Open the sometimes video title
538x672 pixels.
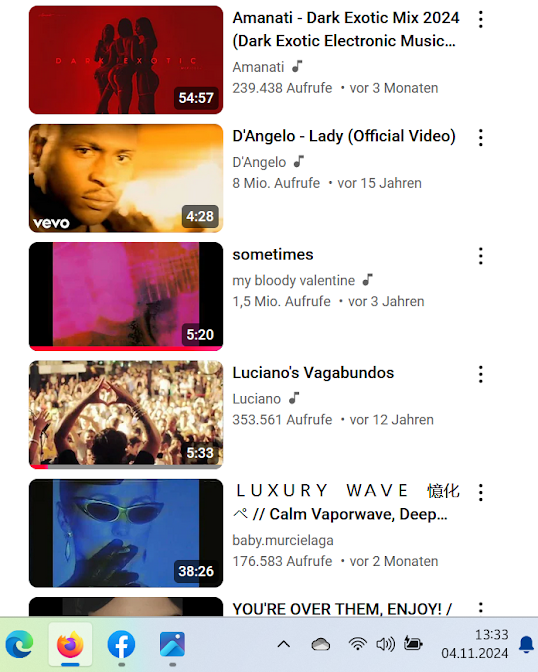(x=273, y=255)
